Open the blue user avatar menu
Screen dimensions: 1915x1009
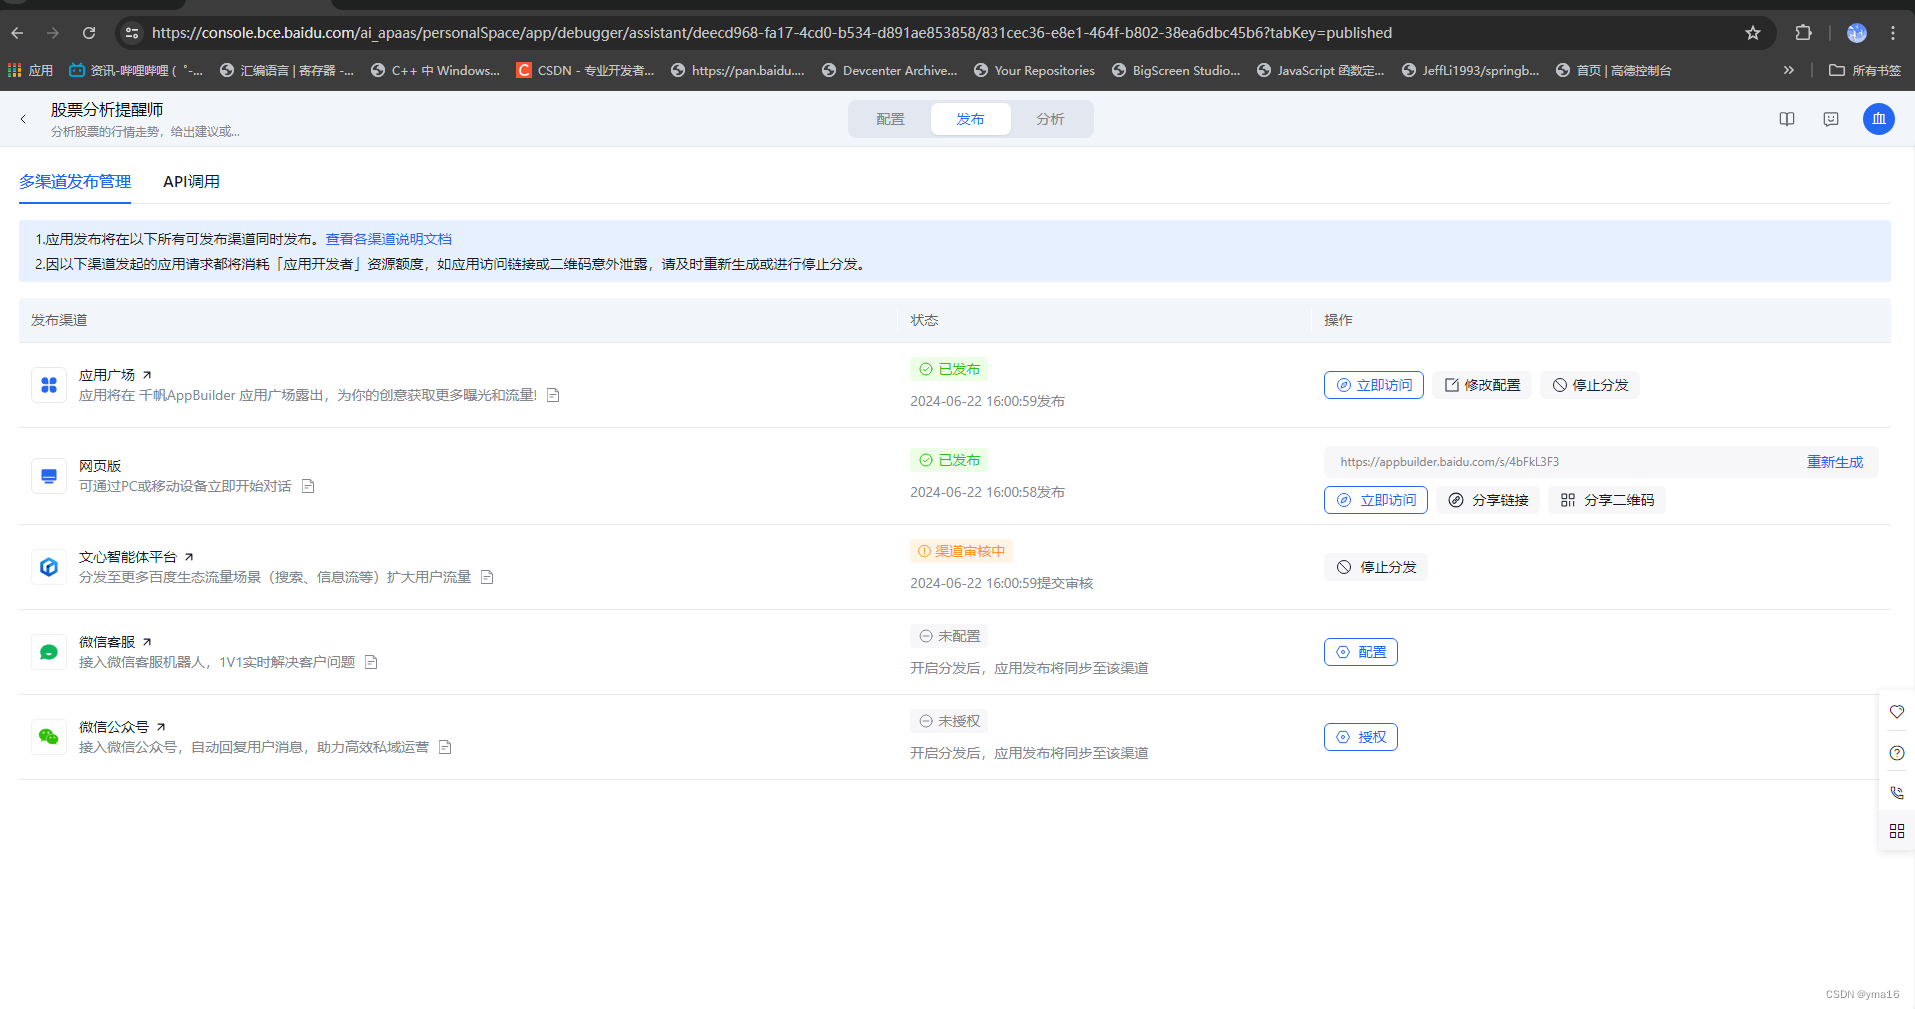(x=1879, y=119)
